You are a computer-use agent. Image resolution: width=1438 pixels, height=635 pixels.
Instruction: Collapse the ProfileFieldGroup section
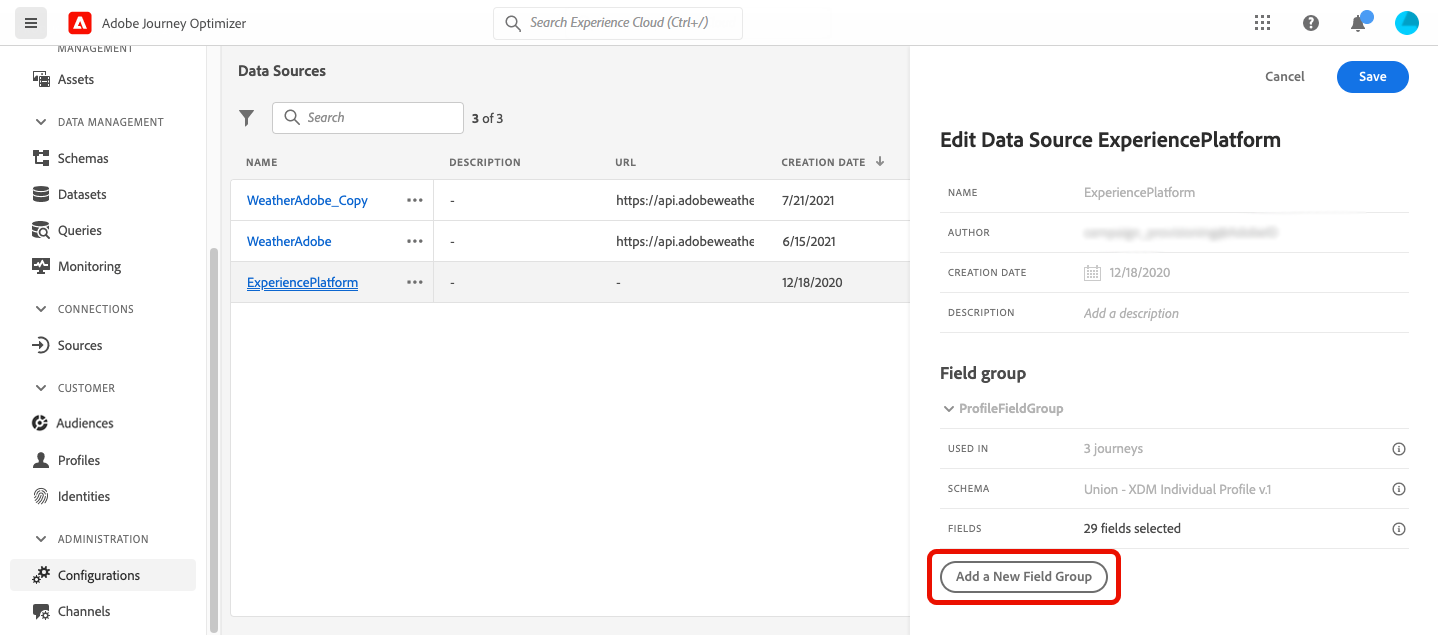pyautogui.click(x=949, y=409)
